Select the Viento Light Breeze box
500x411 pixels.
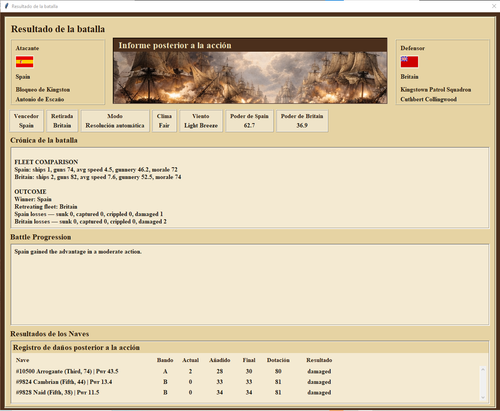click(x=201, y=121)
